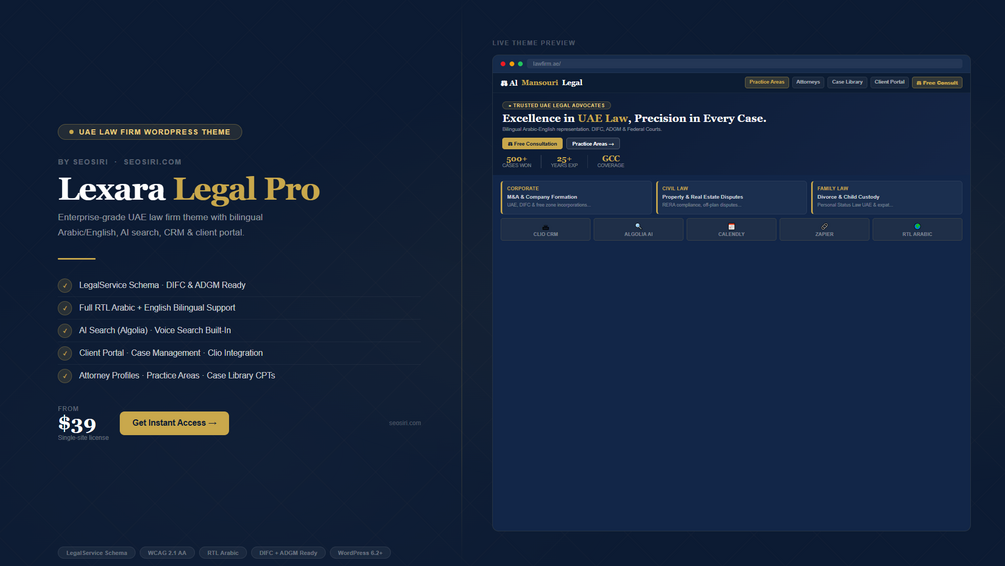Viewport: 1005px width, 566px height.
Task: Open the Civil Law property disputes card
Action: [731, 197]
